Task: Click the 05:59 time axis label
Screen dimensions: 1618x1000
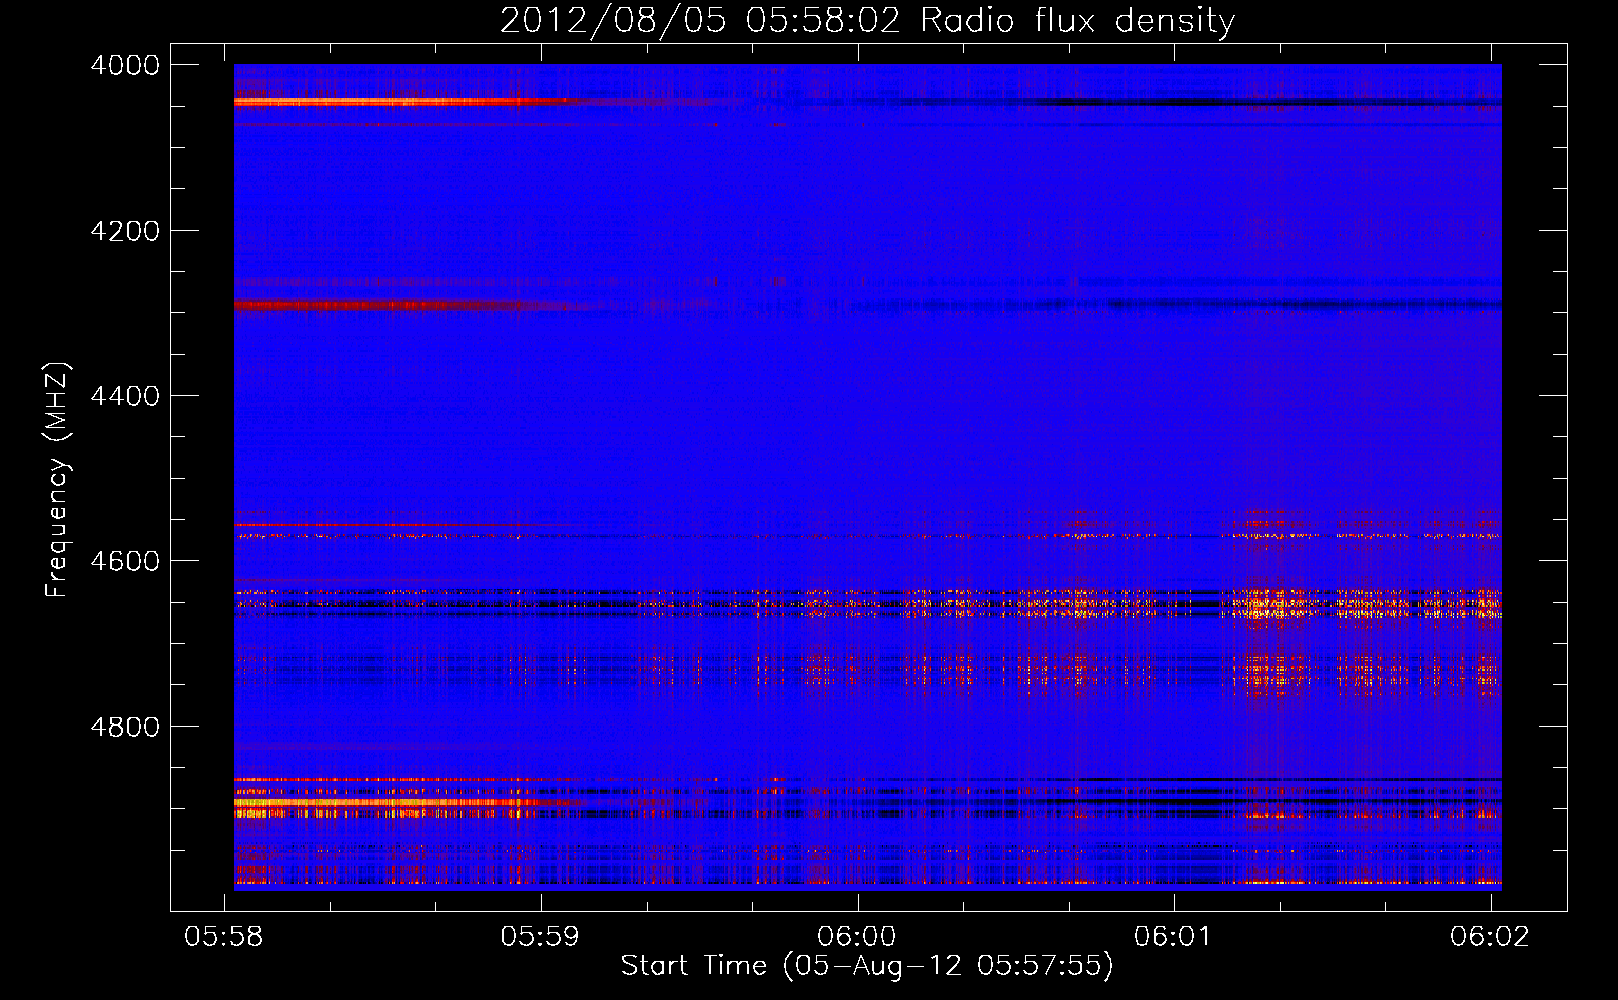Action: pos(540,936)
